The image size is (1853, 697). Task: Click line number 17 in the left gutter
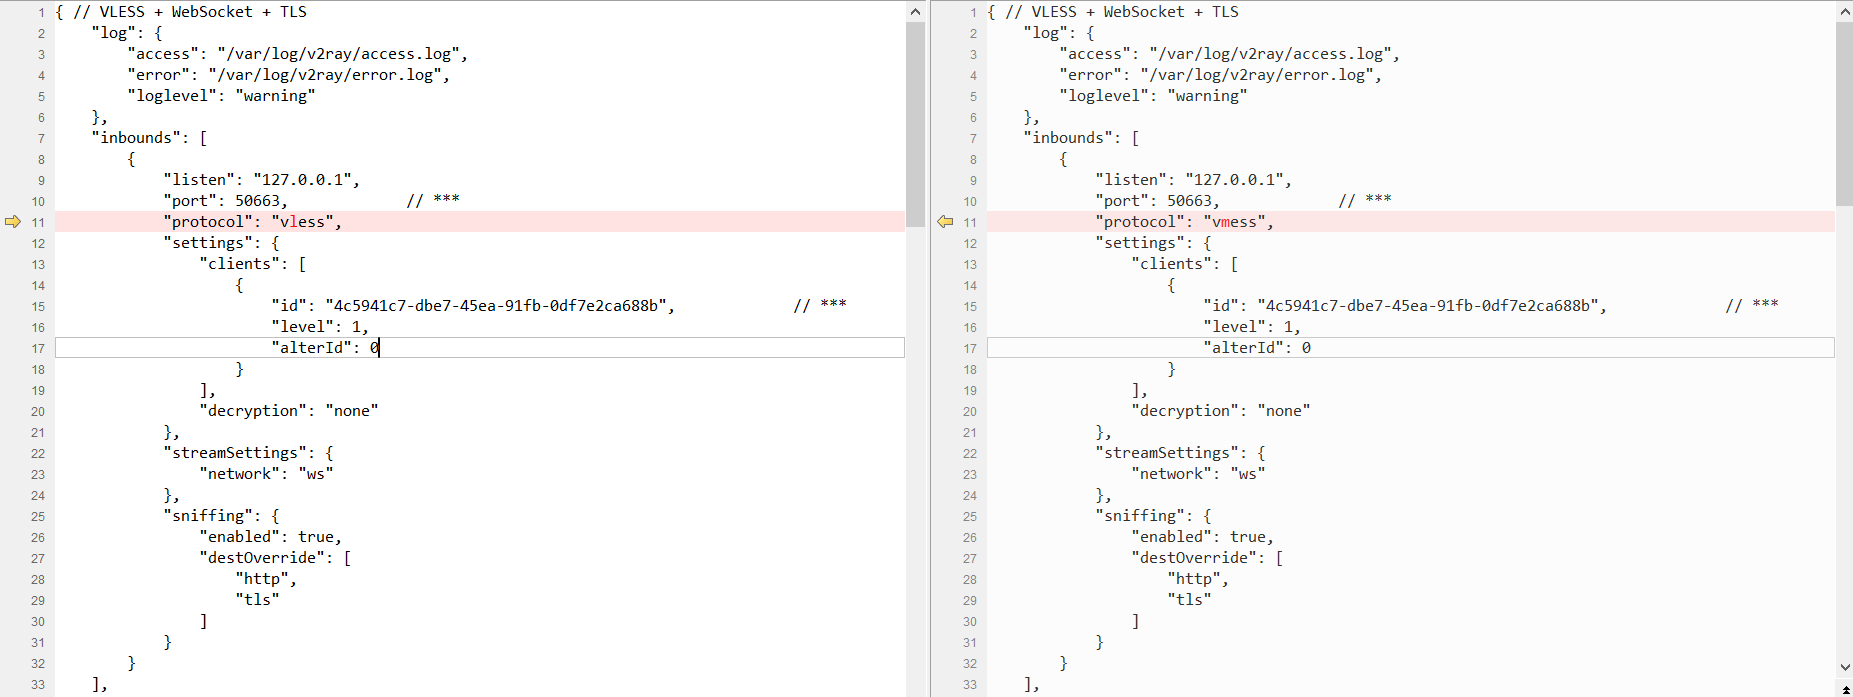[x=37, y=348]
